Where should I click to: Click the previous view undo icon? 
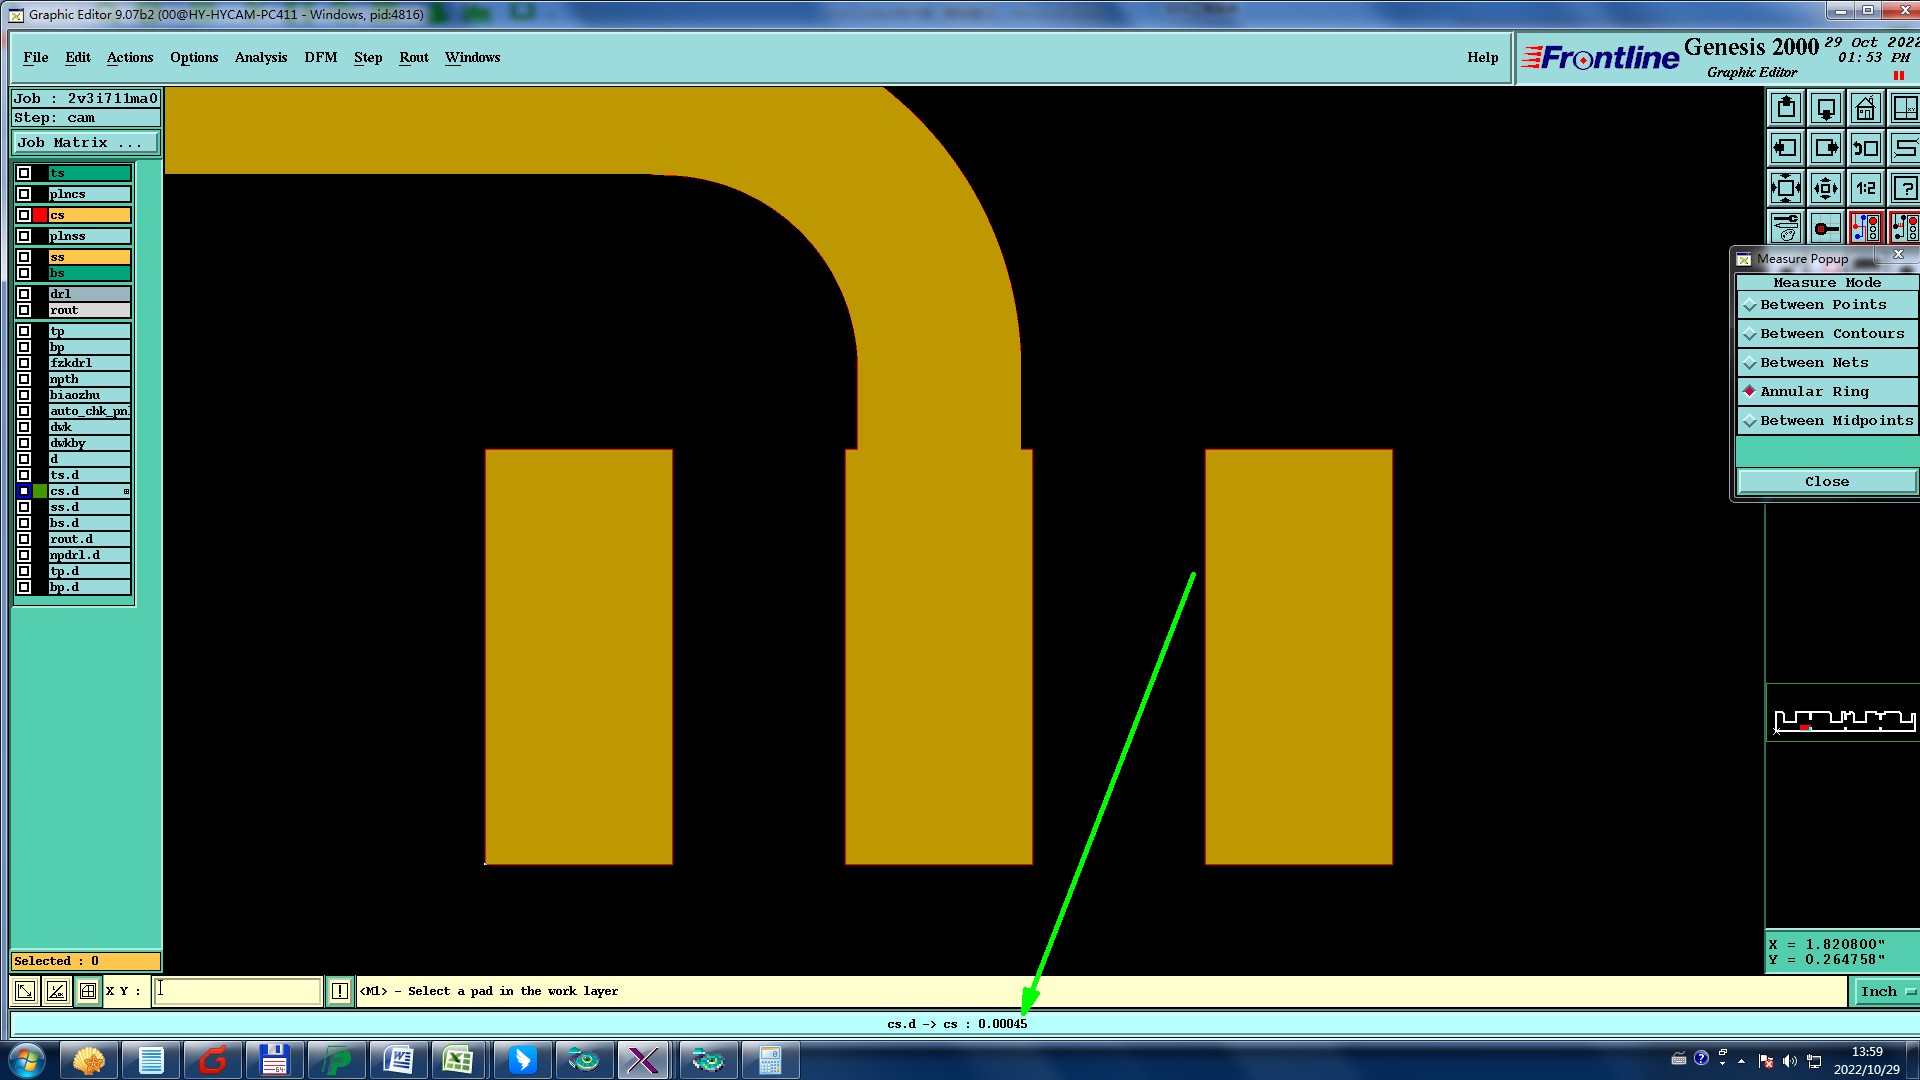tap(1865, 148)
